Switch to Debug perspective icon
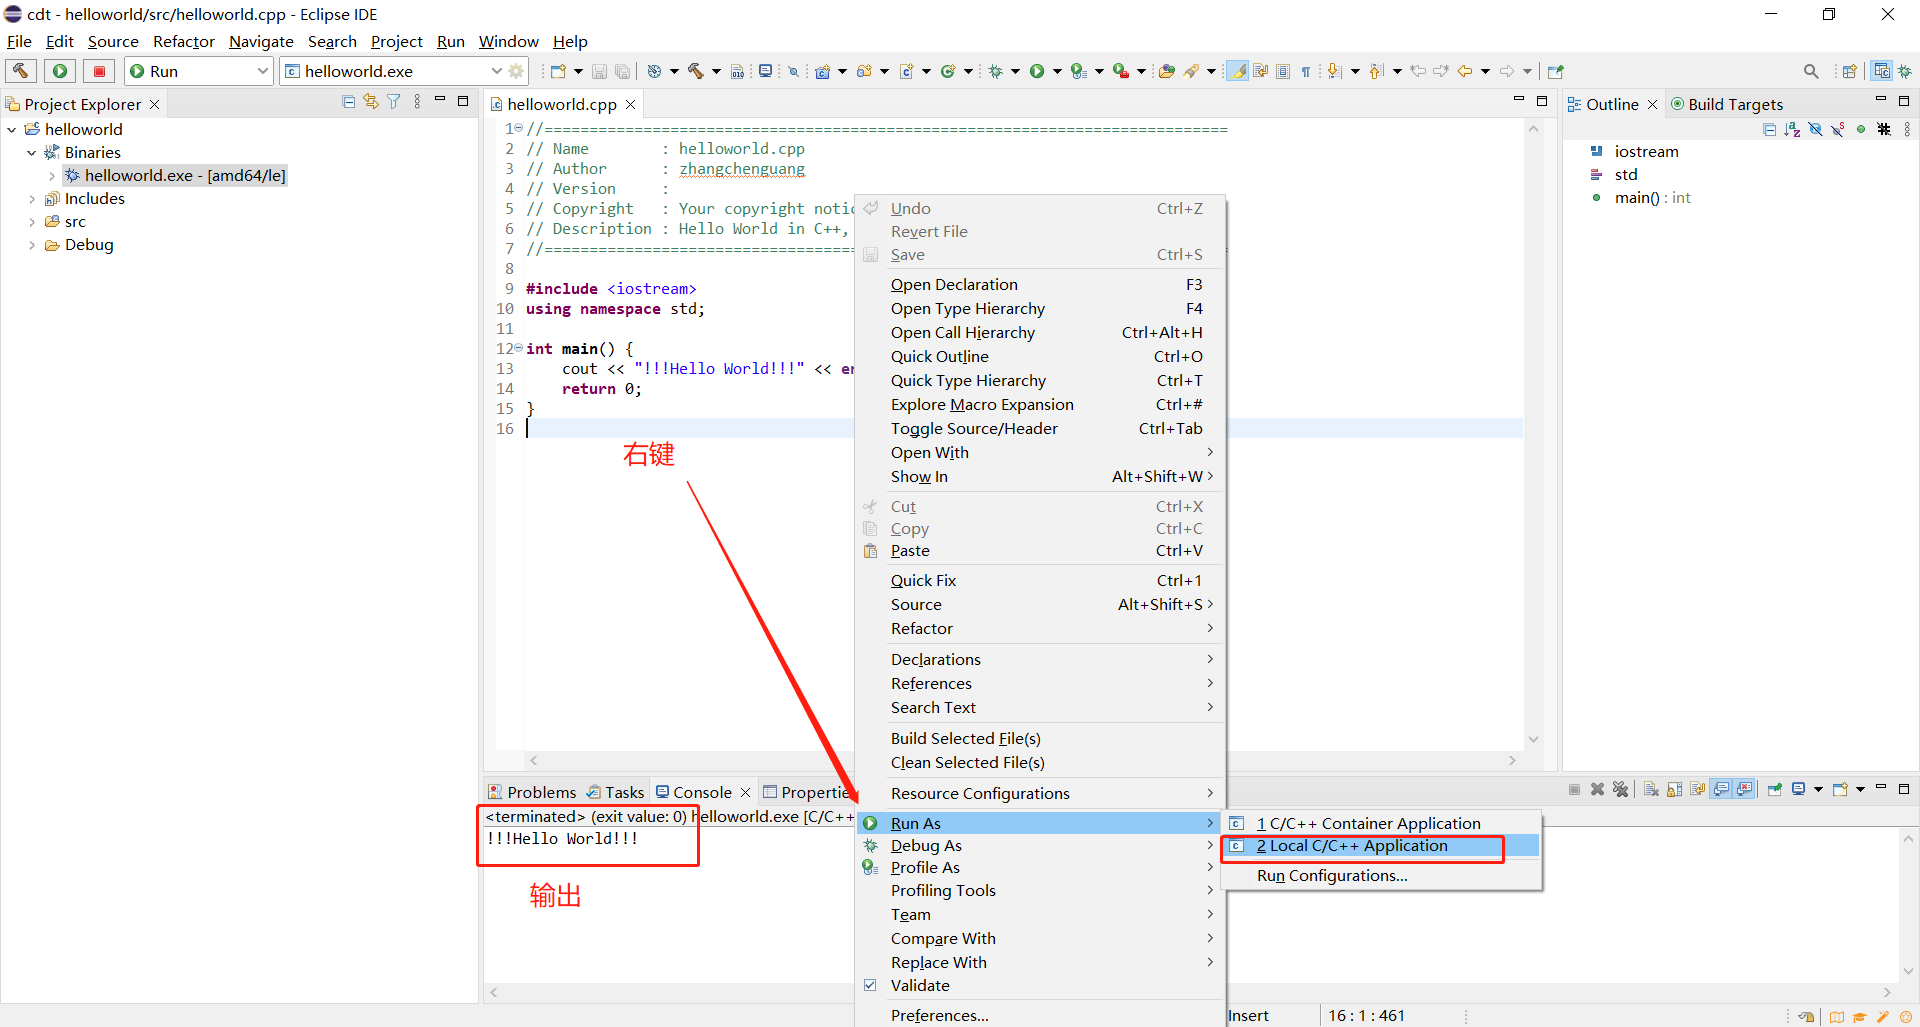1920x1027 pixels. click(x=1905, y=71)
